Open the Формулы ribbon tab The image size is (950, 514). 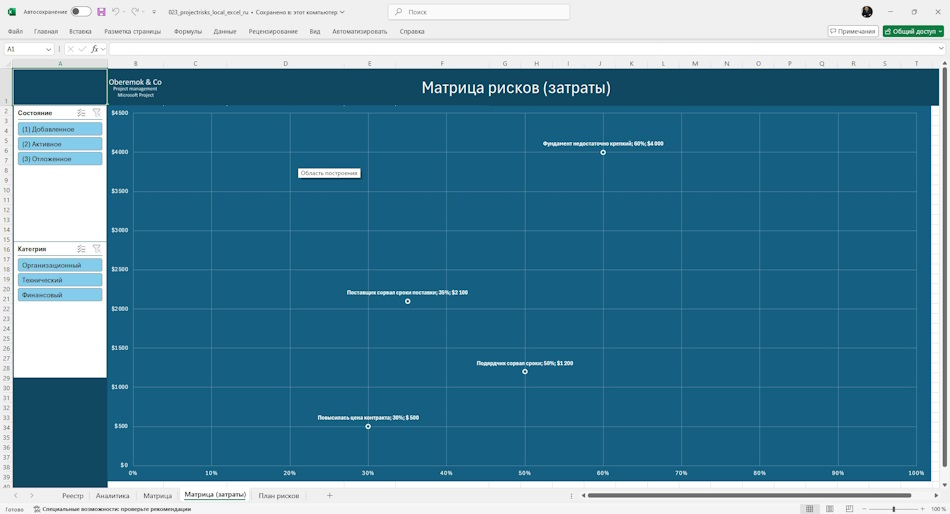tap(188, 32)
